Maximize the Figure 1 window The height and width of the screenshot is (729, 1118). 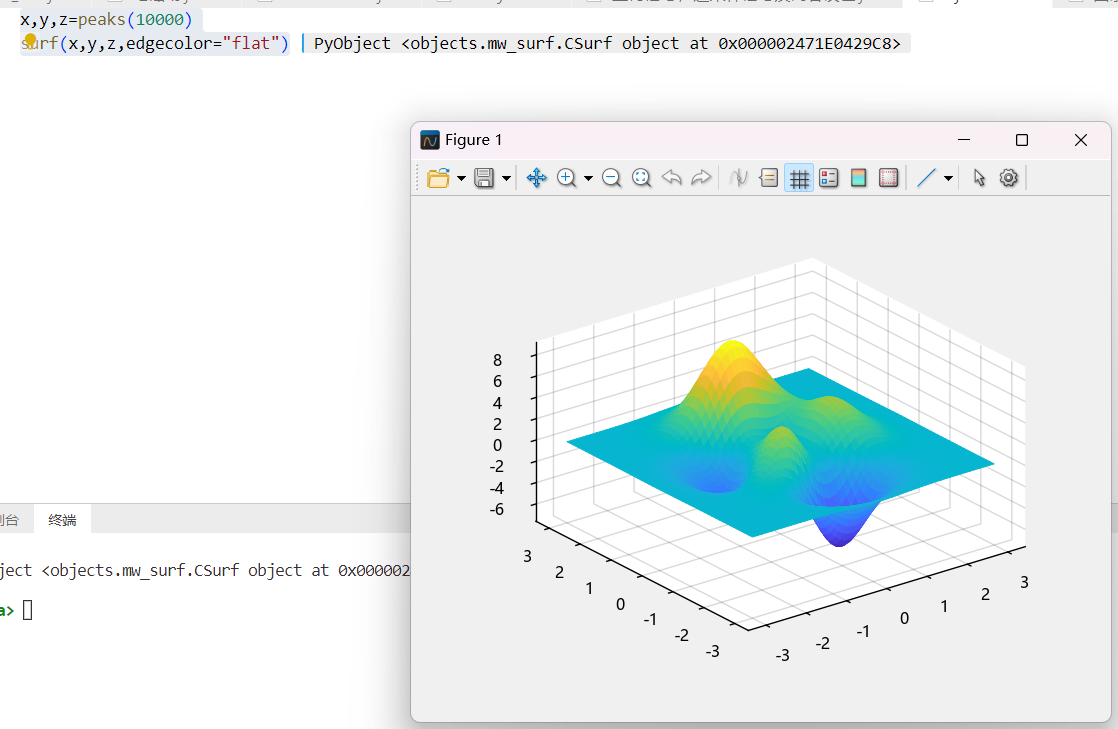(x=1022, y=140)
